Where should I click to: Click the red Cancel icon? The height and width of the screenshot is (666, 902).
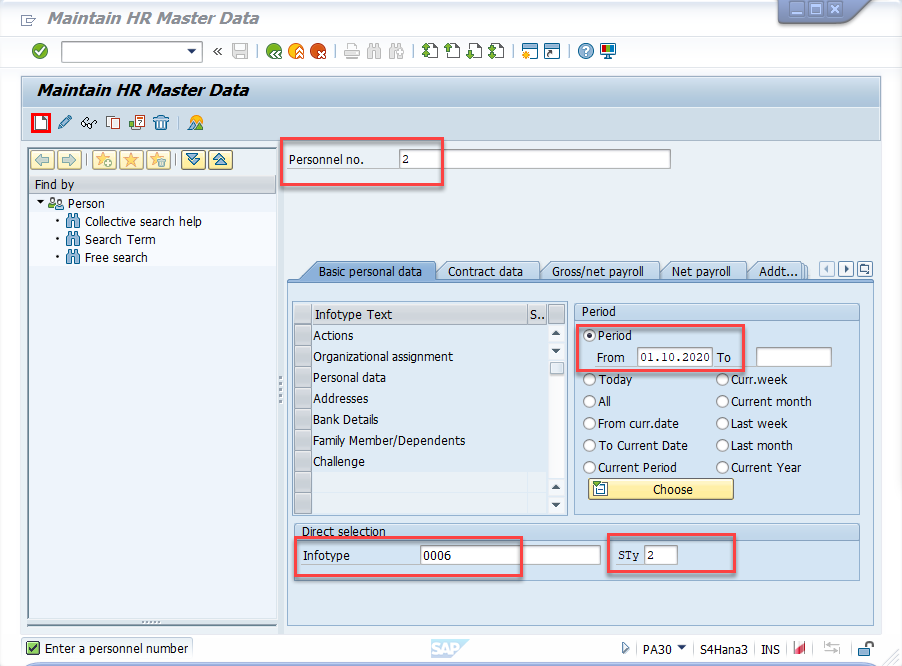[318, 51]
